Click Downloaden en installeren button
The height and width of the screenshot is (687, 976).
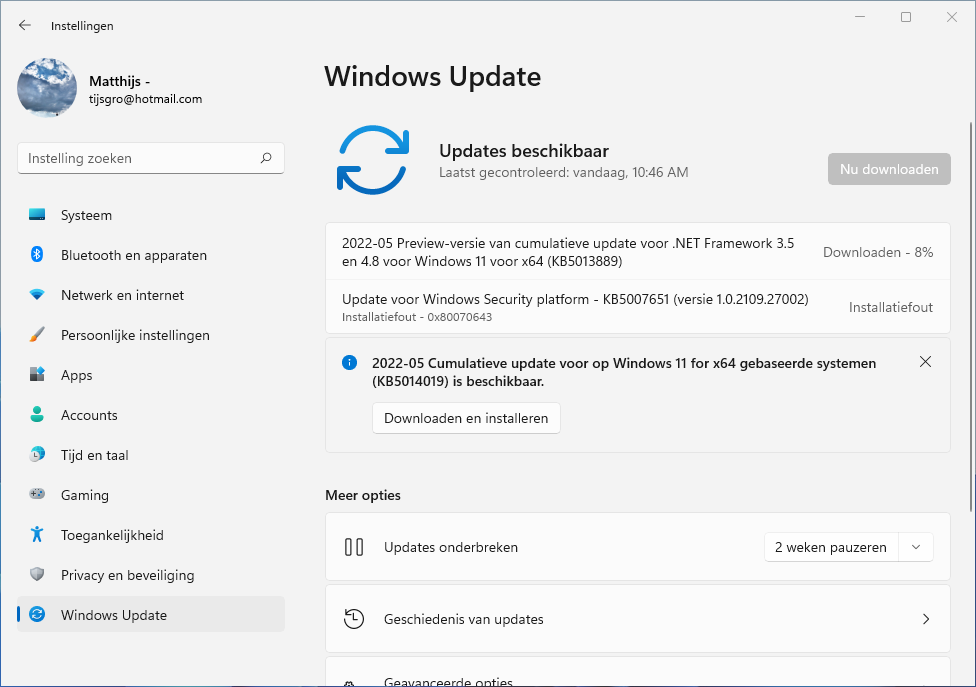pyautogui.click(x=466, y=418)
